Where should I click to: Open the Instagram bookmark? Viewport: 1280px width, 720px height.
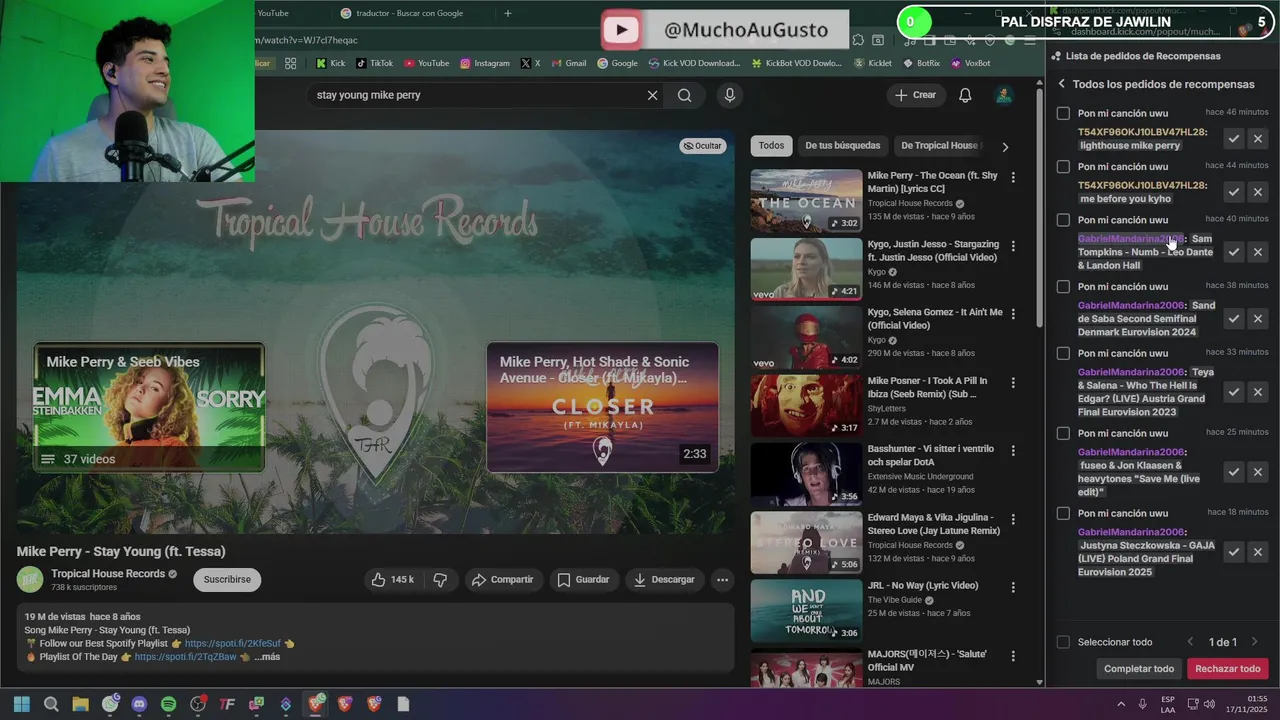[x=485, y=63]
